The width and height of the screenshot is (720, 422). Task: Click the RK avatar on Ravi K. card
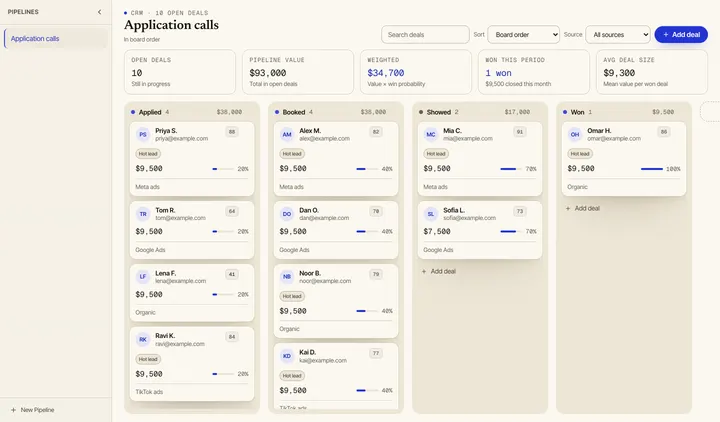pyautogui.click(x=143, y=339)
